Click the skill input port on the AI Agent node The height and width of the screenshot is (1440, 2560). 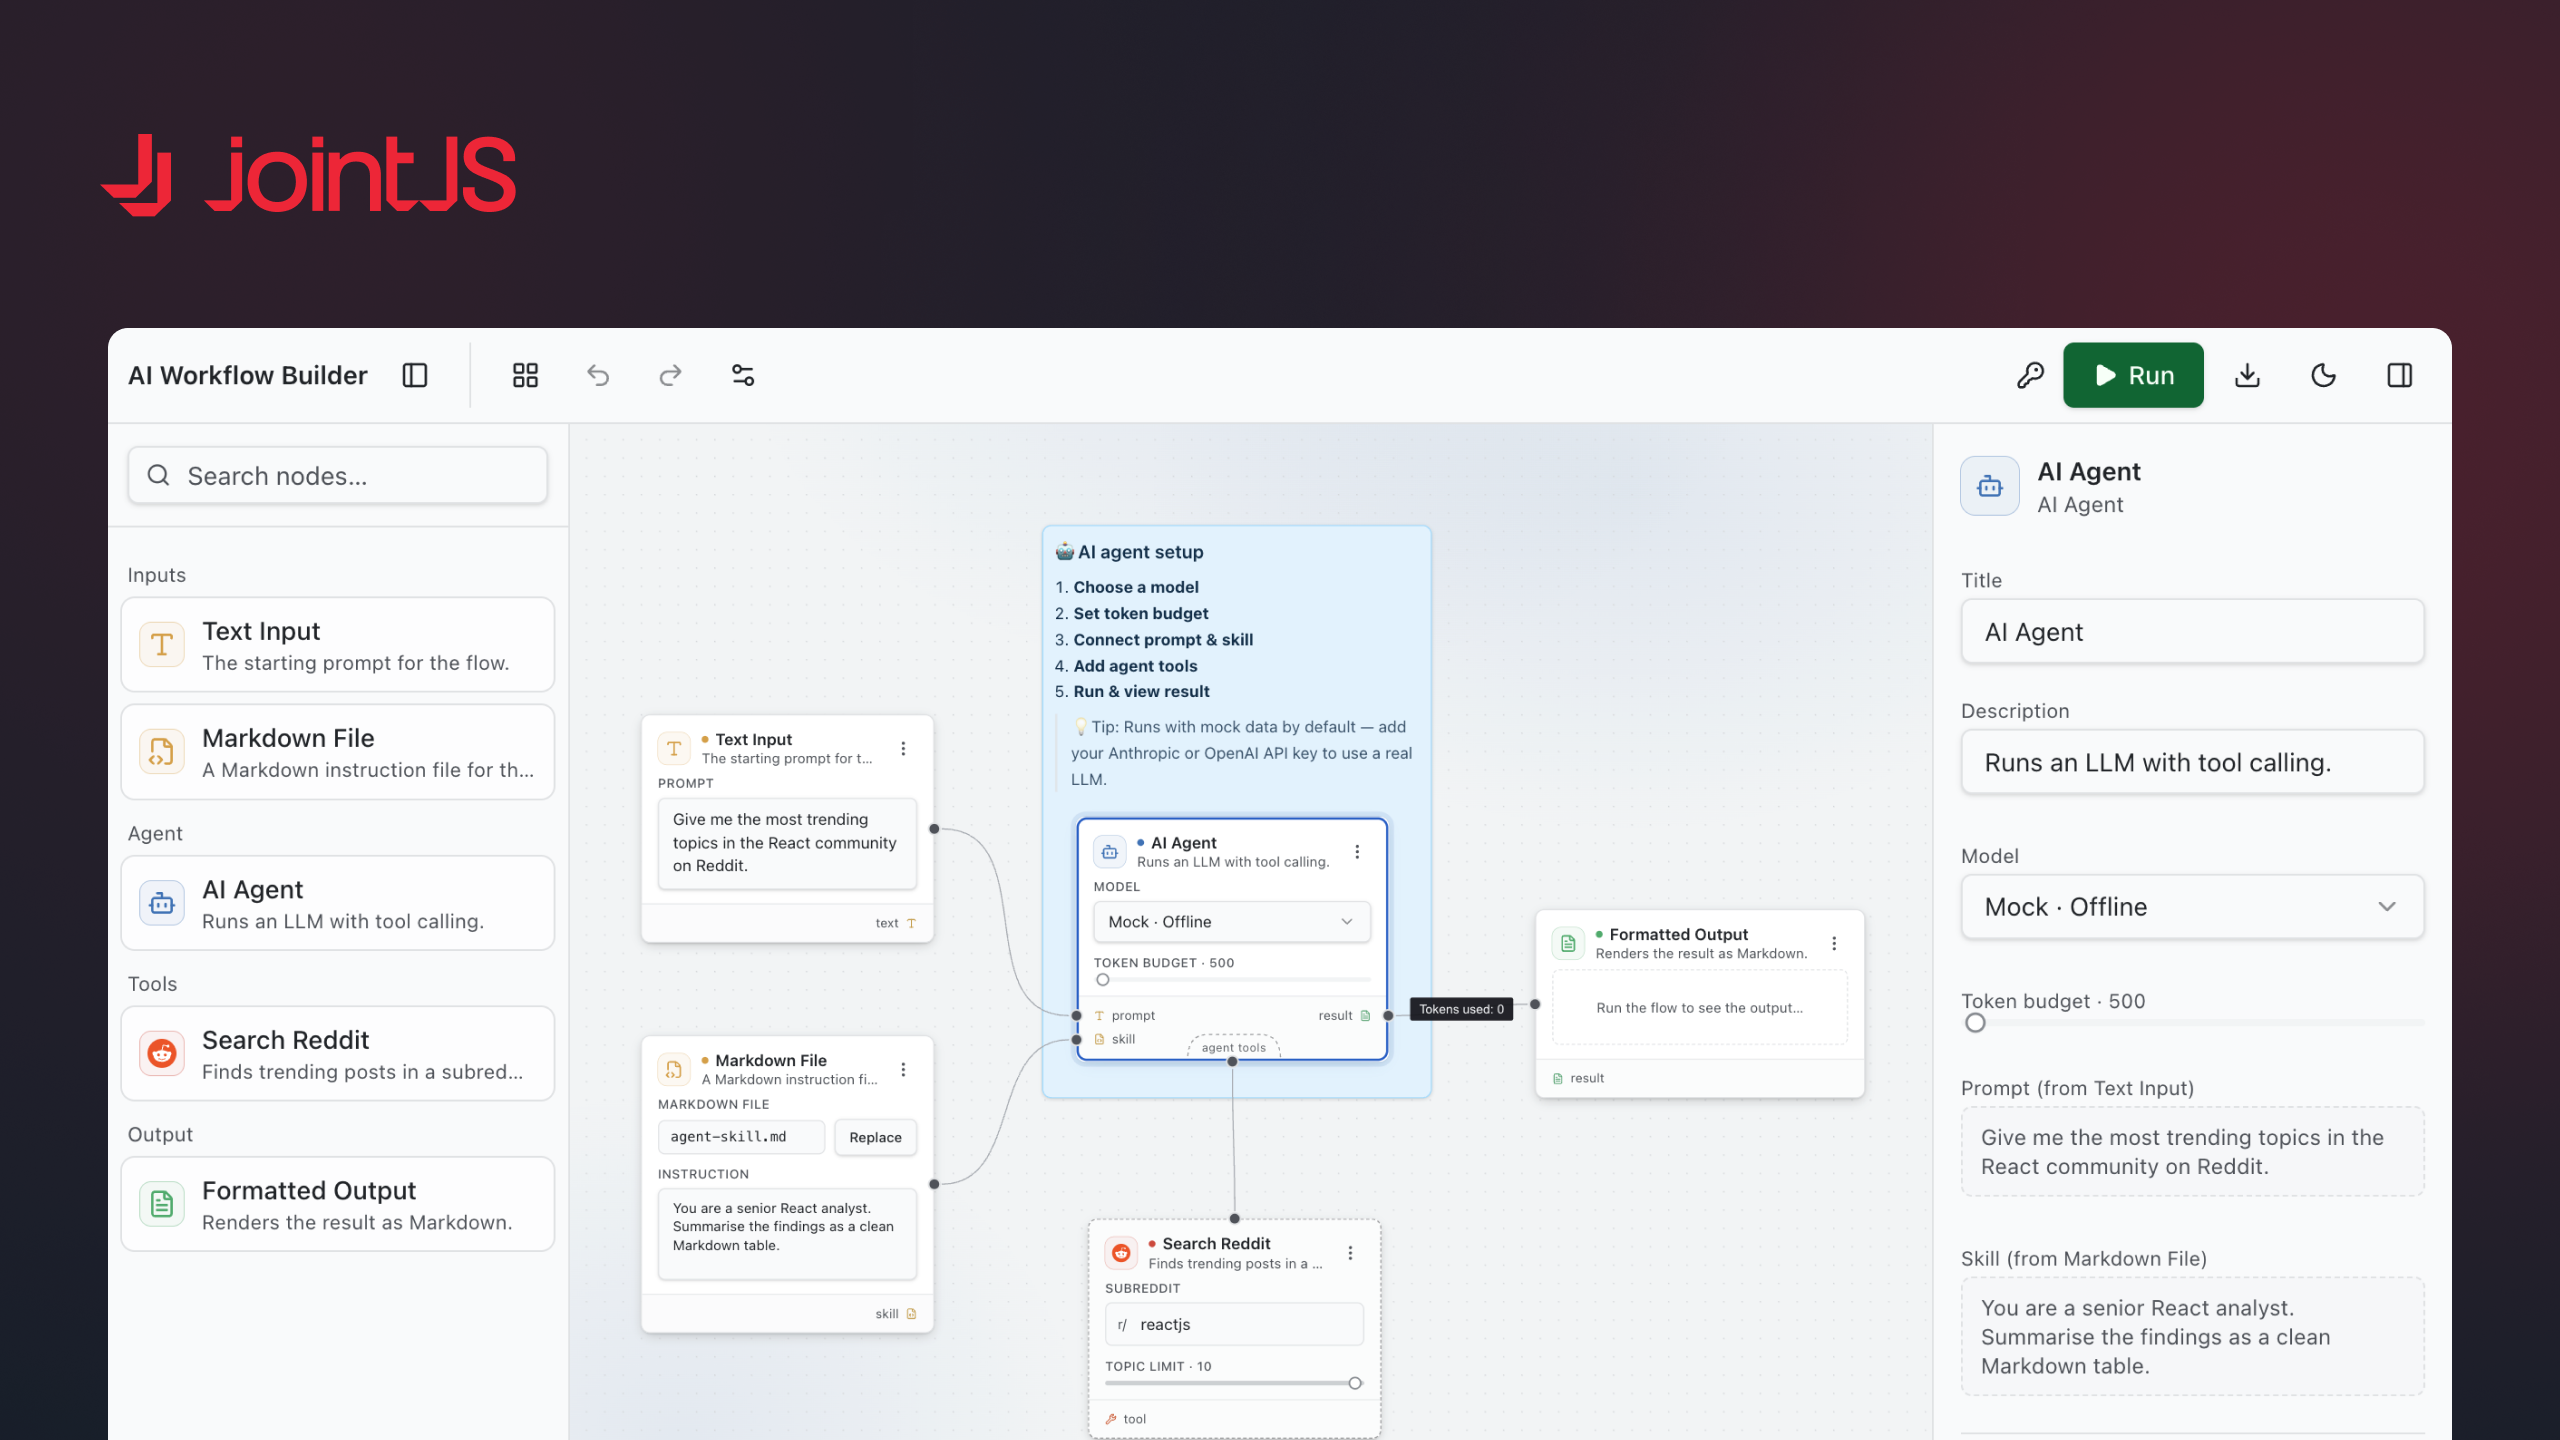click(x=1077, y=1040)
